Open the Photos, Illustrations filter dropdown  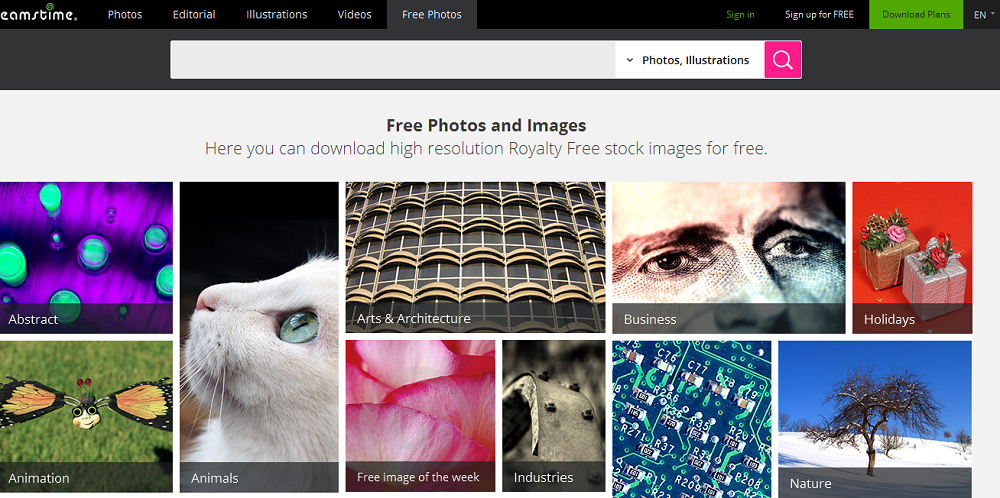689,60
